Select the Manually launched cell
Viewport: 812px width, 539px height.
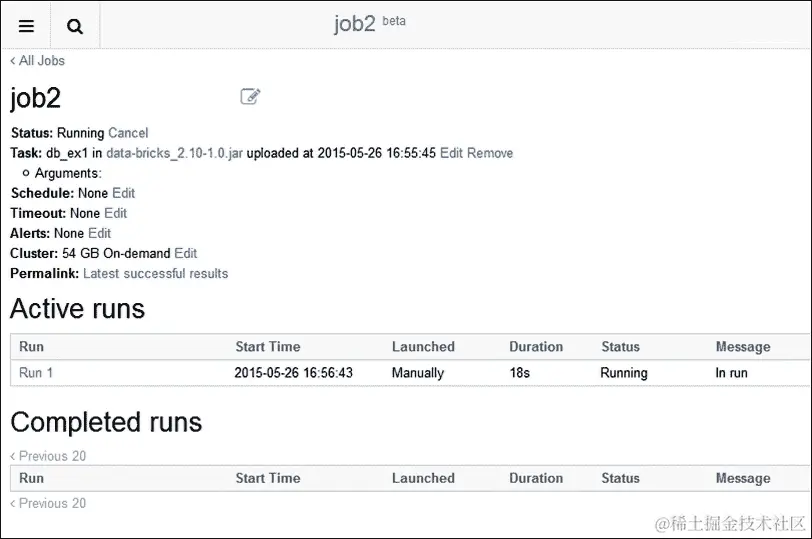[418, 373]
